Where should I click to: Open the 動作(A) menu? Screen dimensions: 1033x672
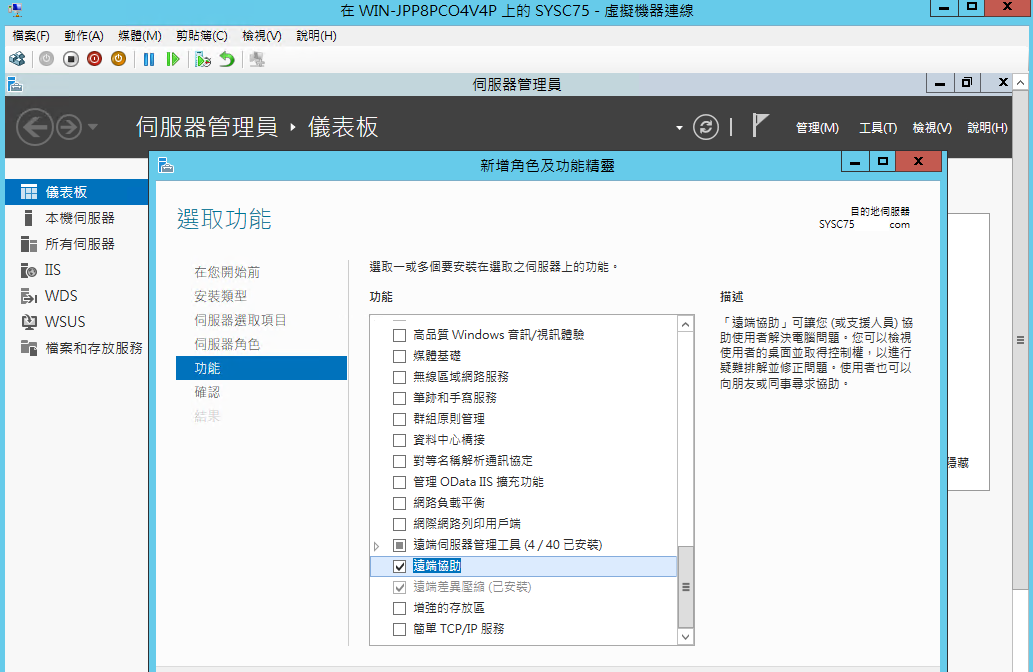click(x=84, y=36)
